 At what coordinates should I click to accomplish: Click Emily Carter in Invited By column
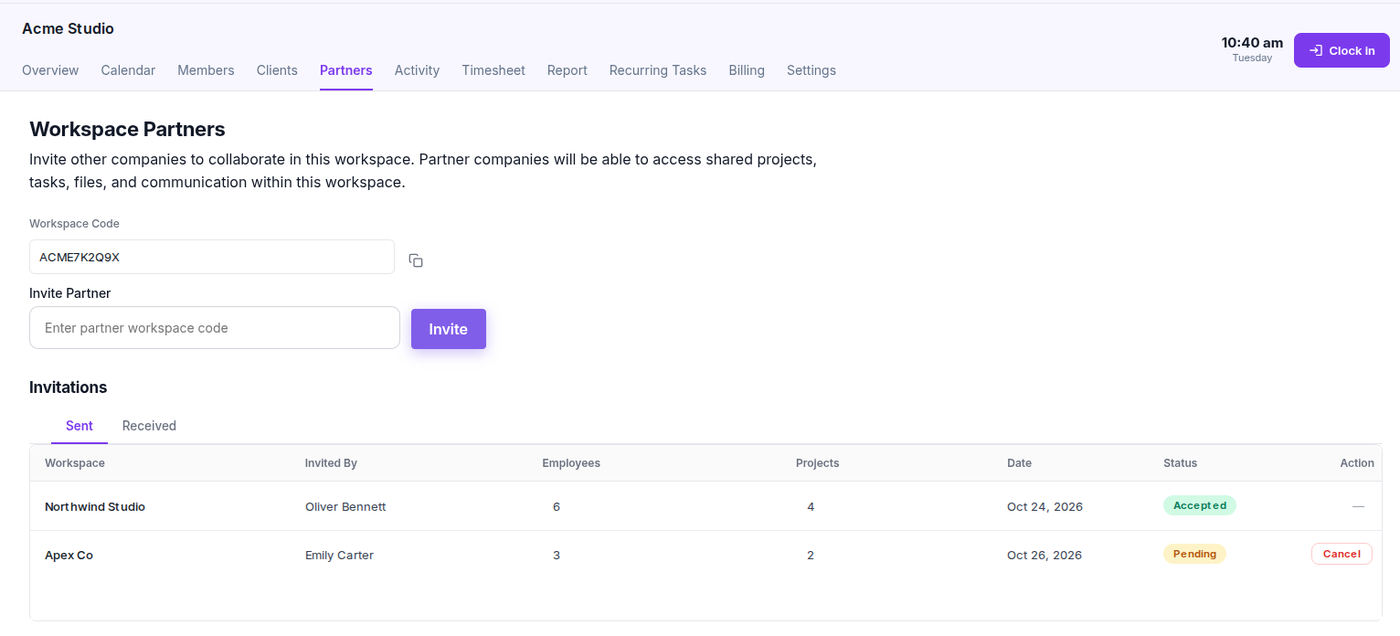coord(339,555)
